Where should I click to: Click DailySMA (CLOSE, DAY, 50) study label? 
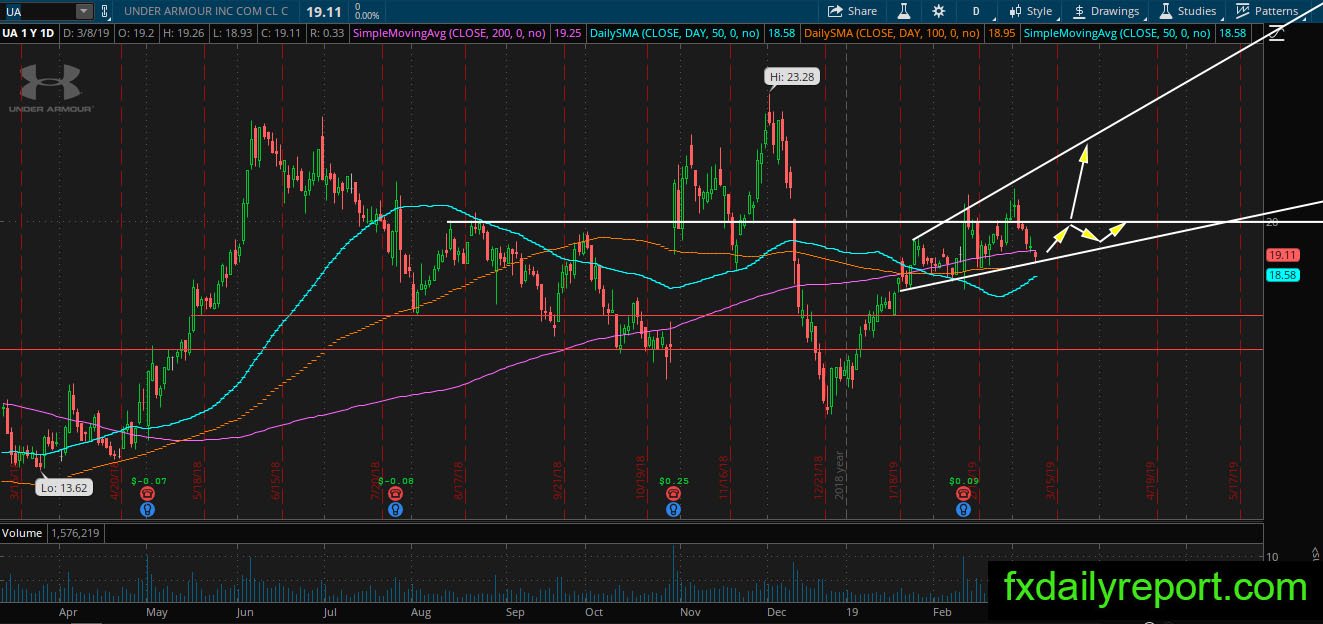(675, 33)
